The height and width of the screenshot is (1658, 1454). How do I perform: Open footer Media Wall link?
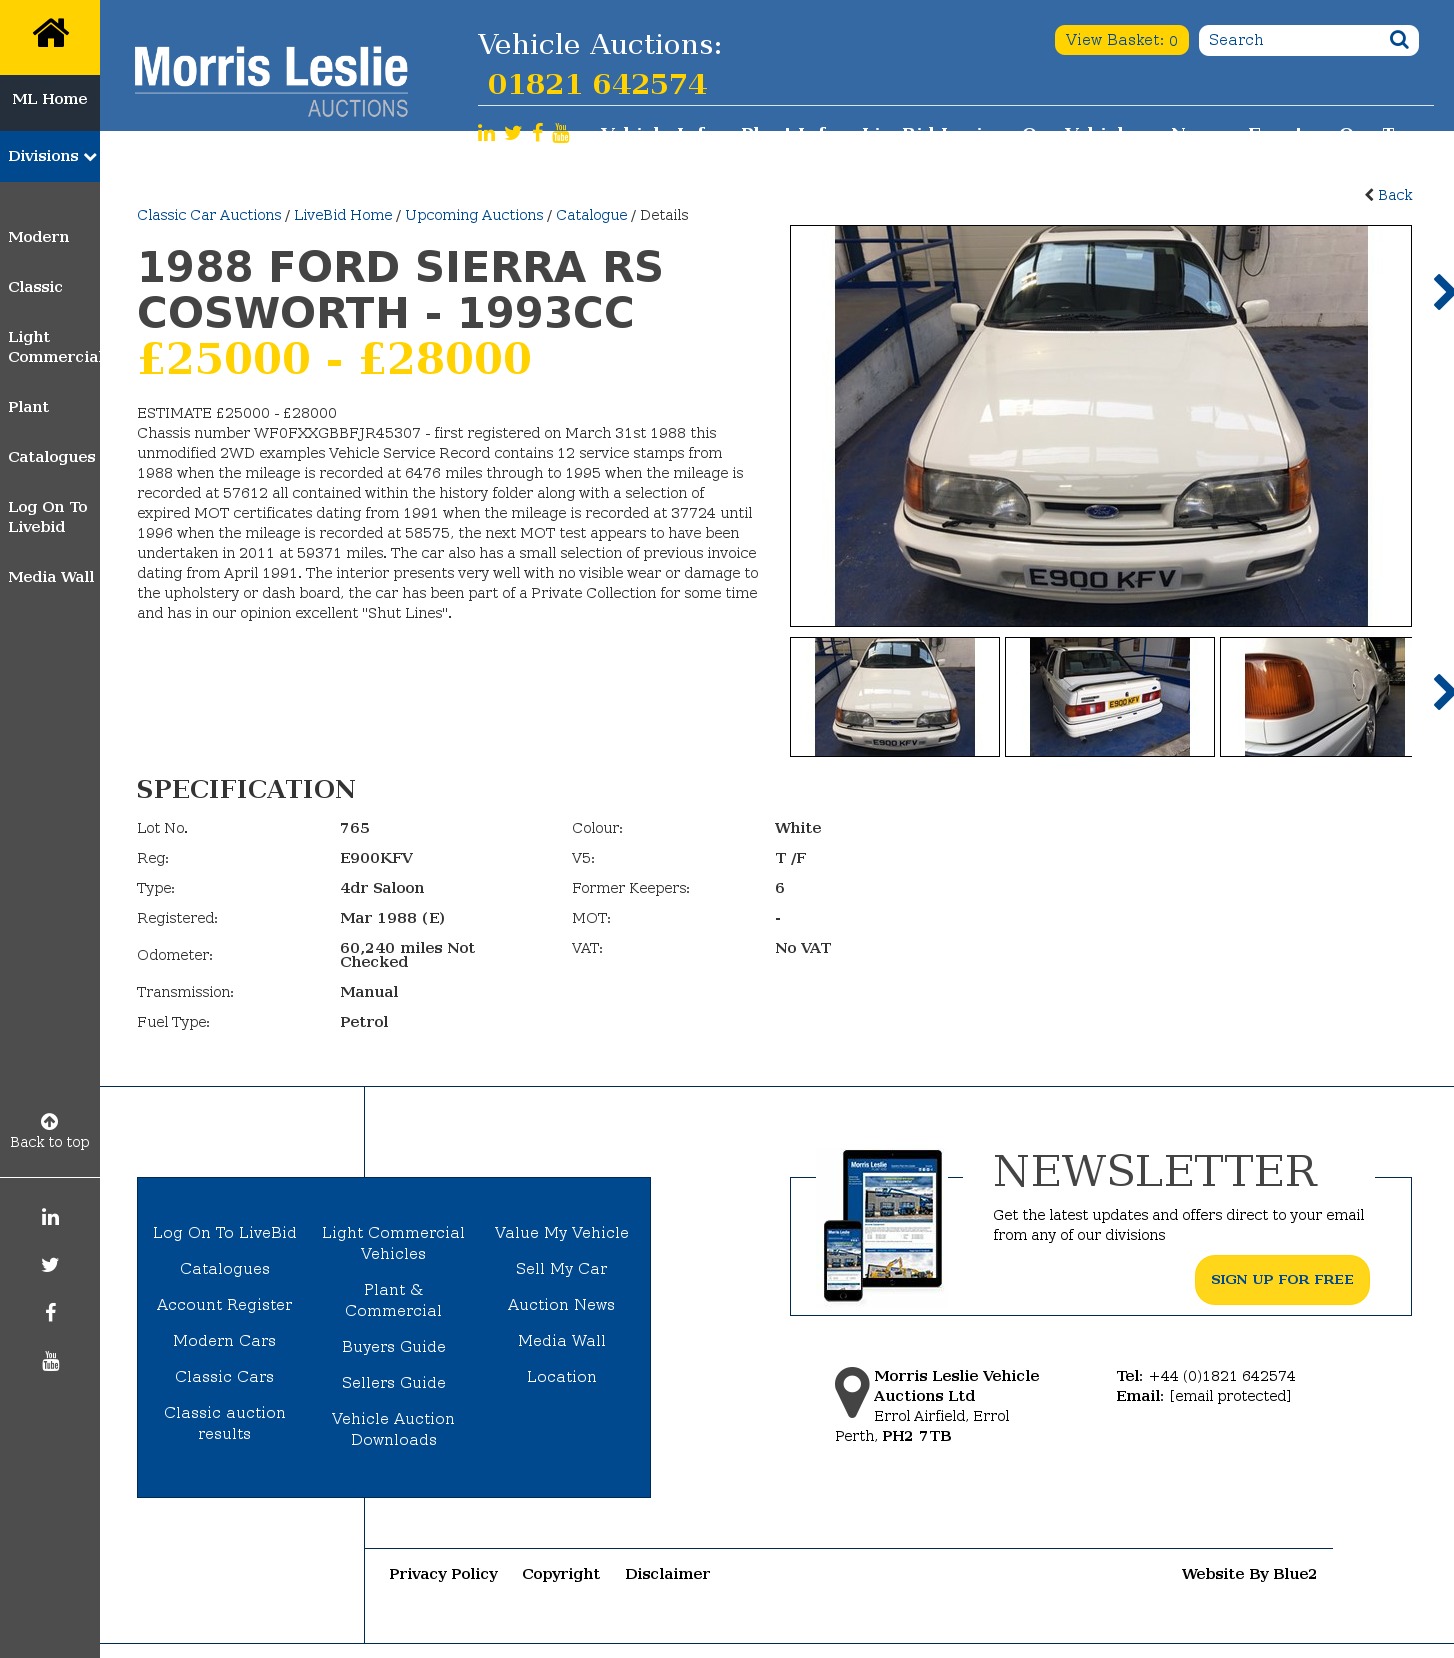point(562,1341)
